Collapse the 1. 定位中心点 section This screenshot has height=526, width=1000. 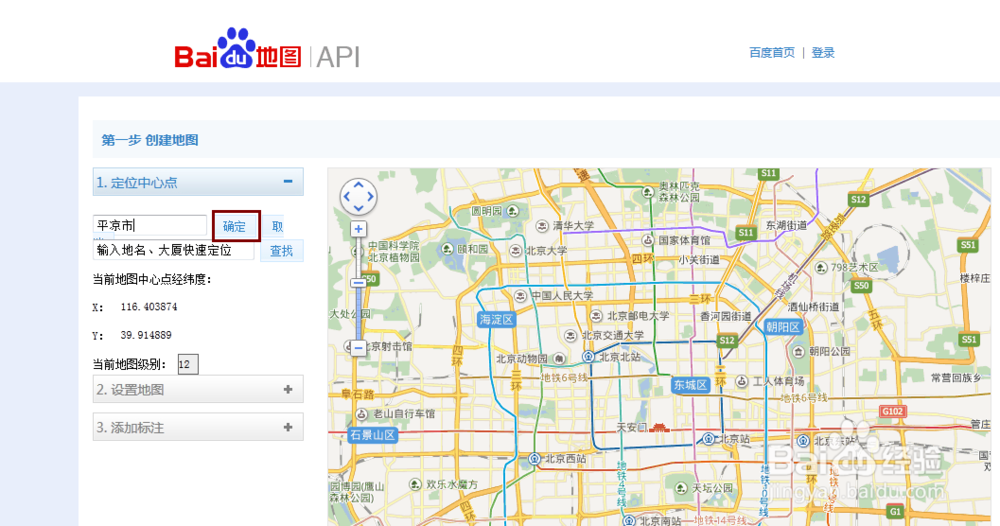[198, 182]
